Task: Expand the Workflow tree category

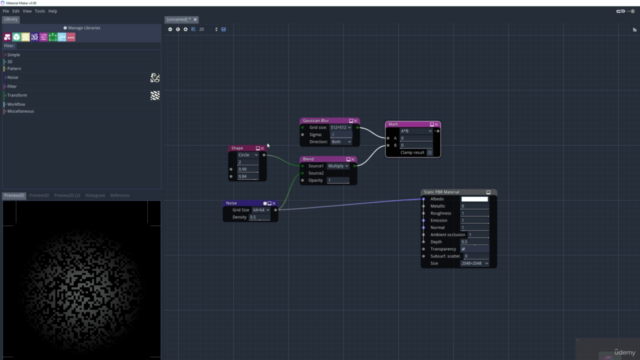Action: 5,104
